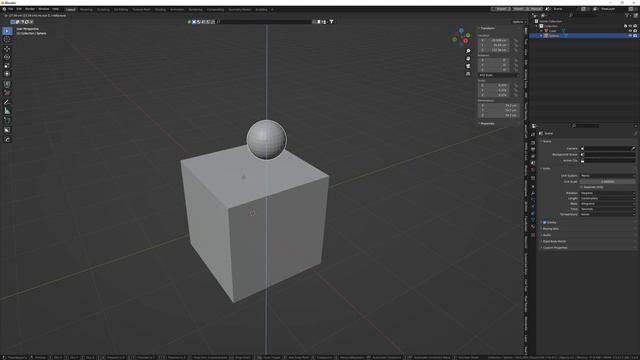Open Material properties tab
The image size is (640, 360).
533,227
